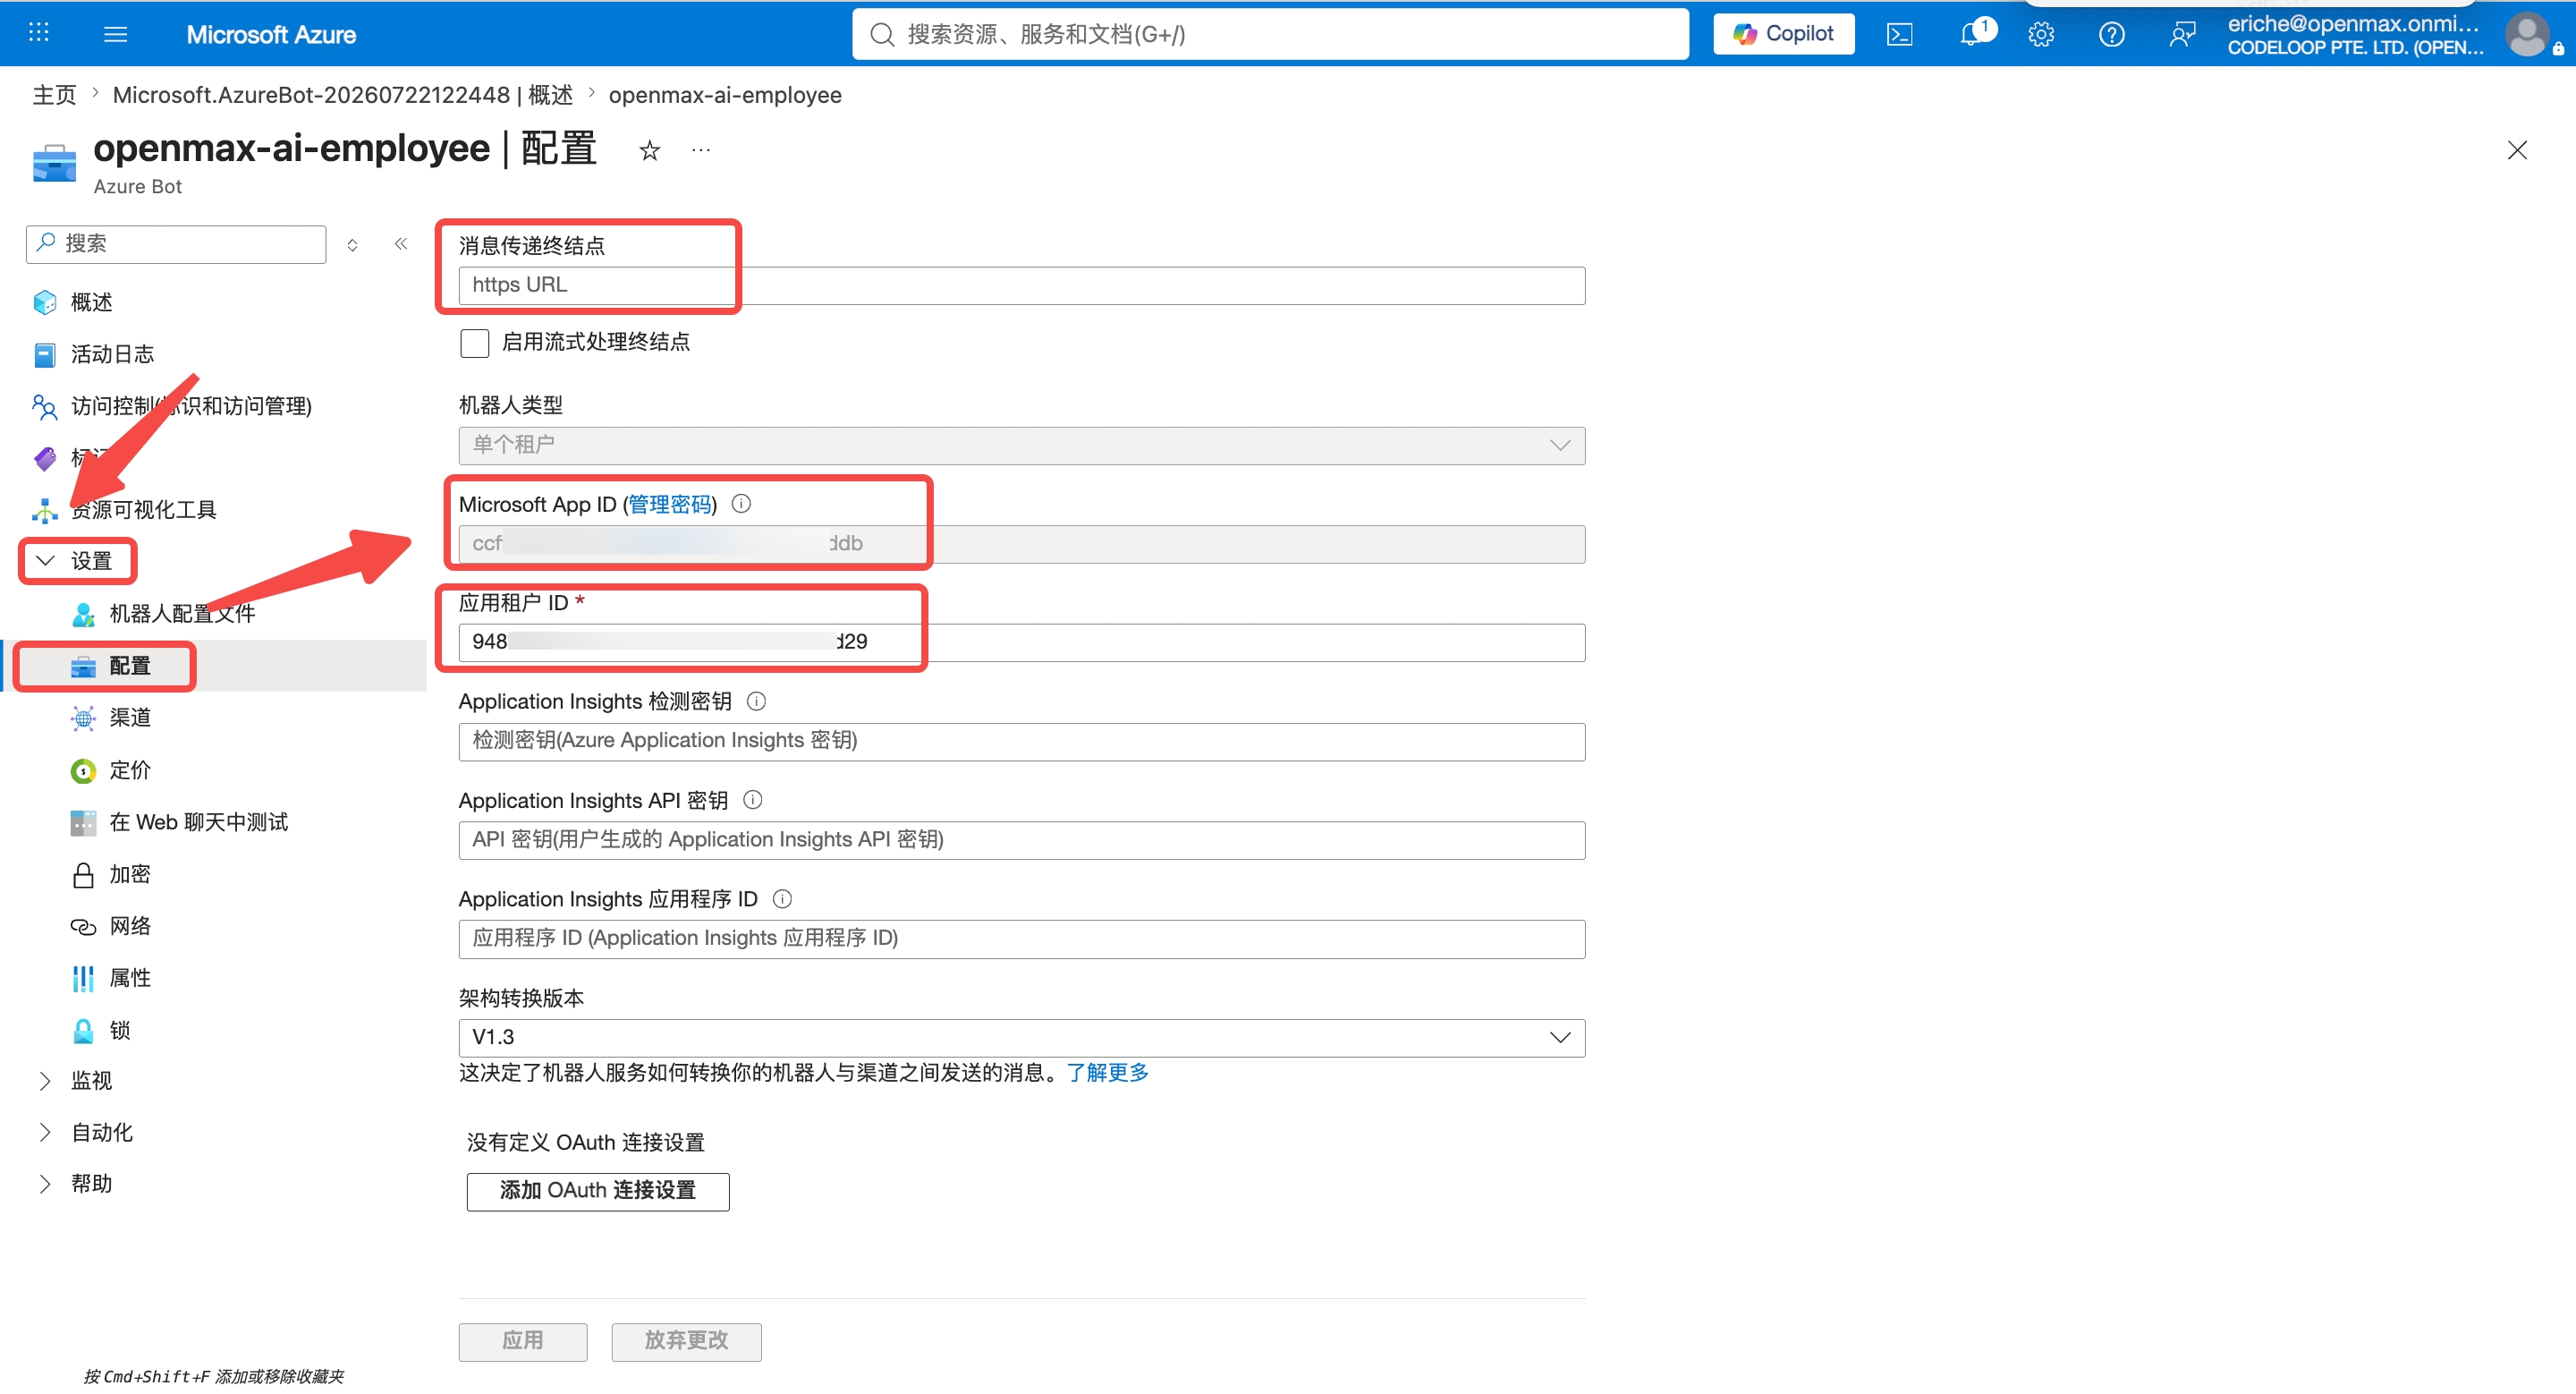Click 添加 OAuth 连接设置 button
Screen dimensions: 2576x1394
tap(598, 1190)
